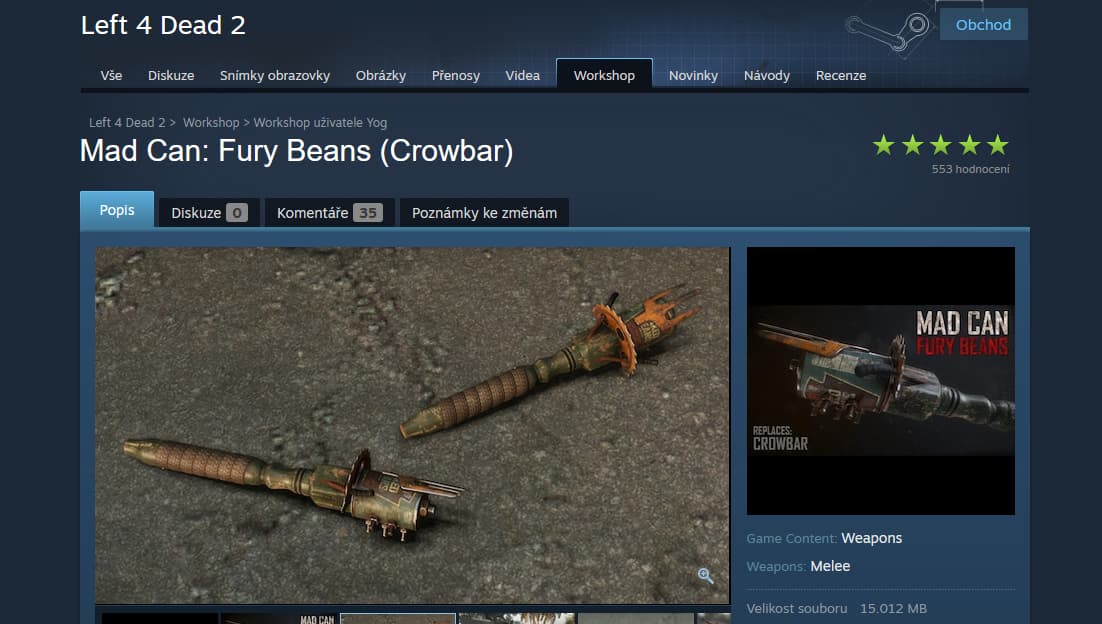The height and width of the screenshot is (624, 1102).
Task: Select the Workshop tab
Action: pos(604,74)
